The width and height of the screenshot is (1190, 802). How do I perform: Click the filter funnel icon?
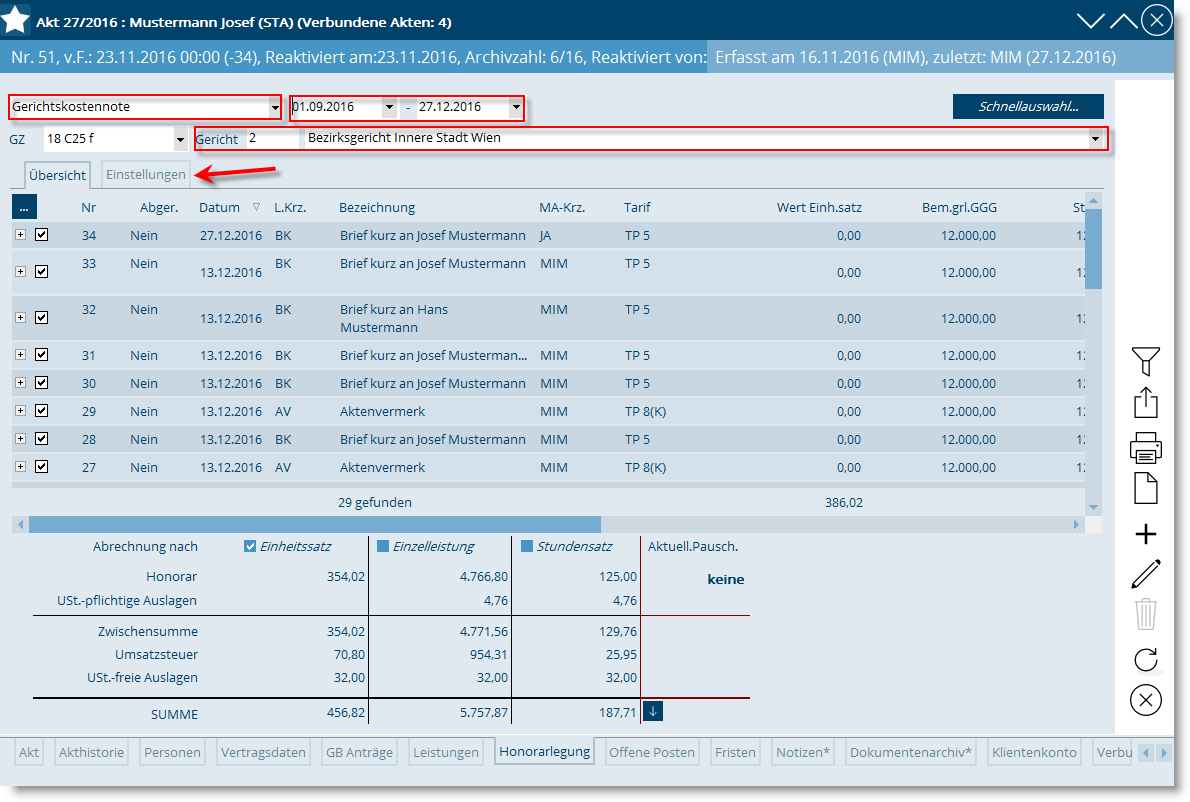click(x=1145, y=361)
